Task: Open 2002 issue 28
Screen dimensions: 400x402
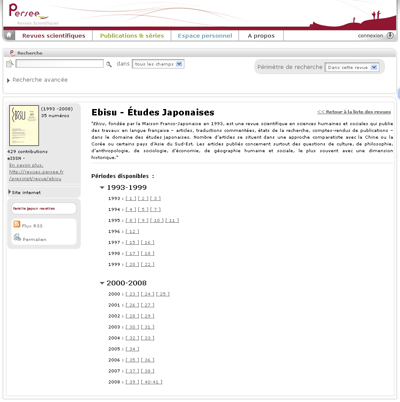Action: point(132,316)
